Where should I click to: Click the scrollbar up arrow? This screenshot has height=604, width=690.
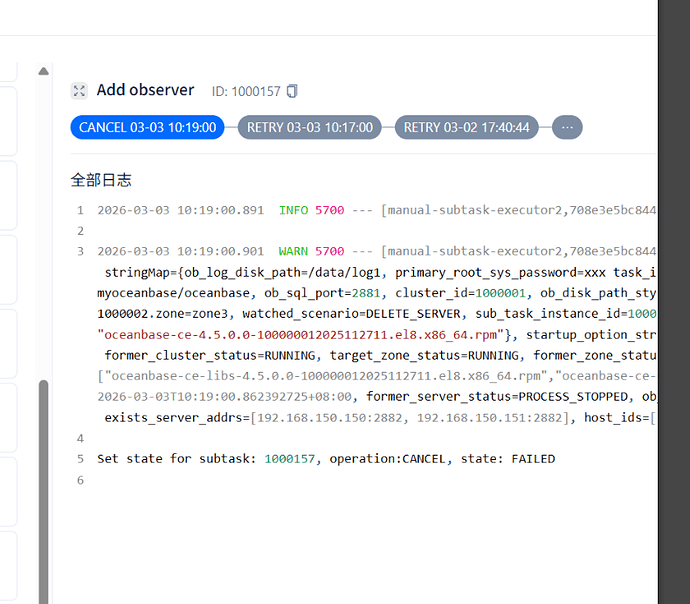pyautogui.click(x=43, y=71)
